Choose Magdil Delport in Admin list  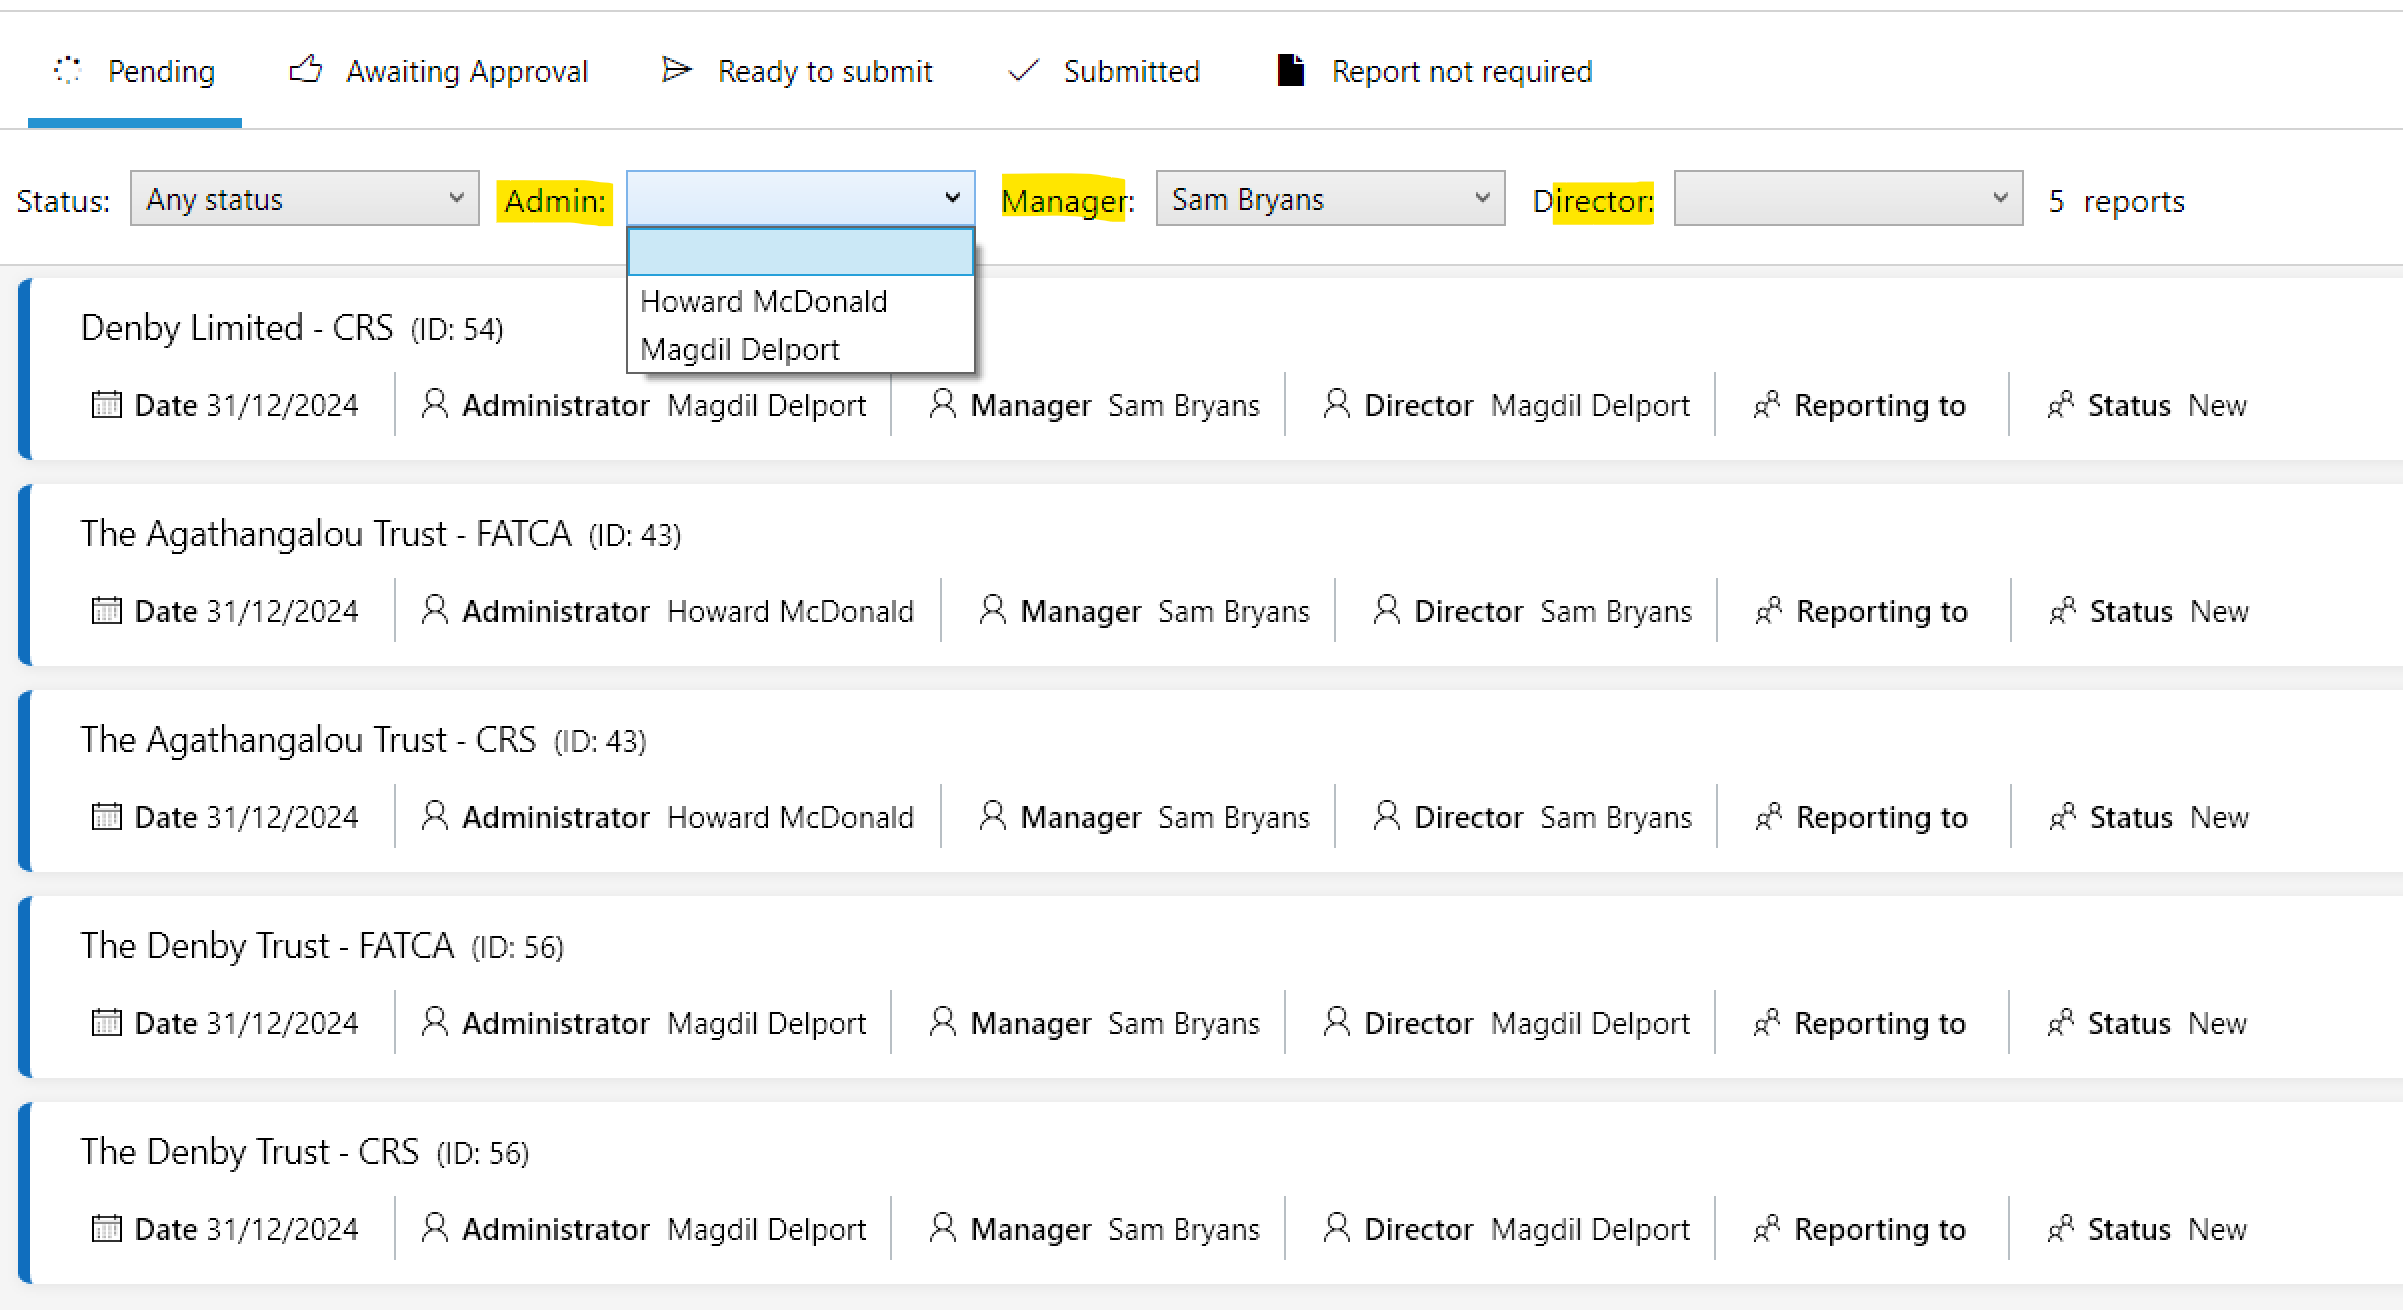(x=801, y=349)
